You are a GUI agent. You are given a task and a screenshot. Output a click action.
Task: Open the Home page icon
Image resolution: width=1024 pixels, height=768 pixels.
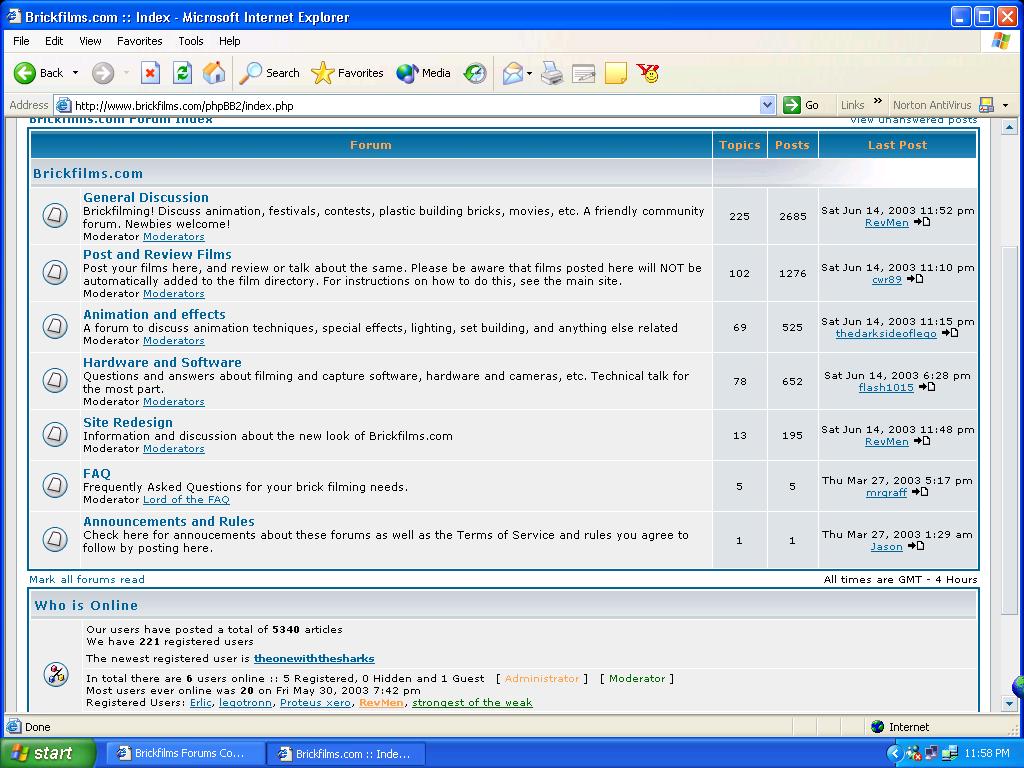(x=214, y=73)
